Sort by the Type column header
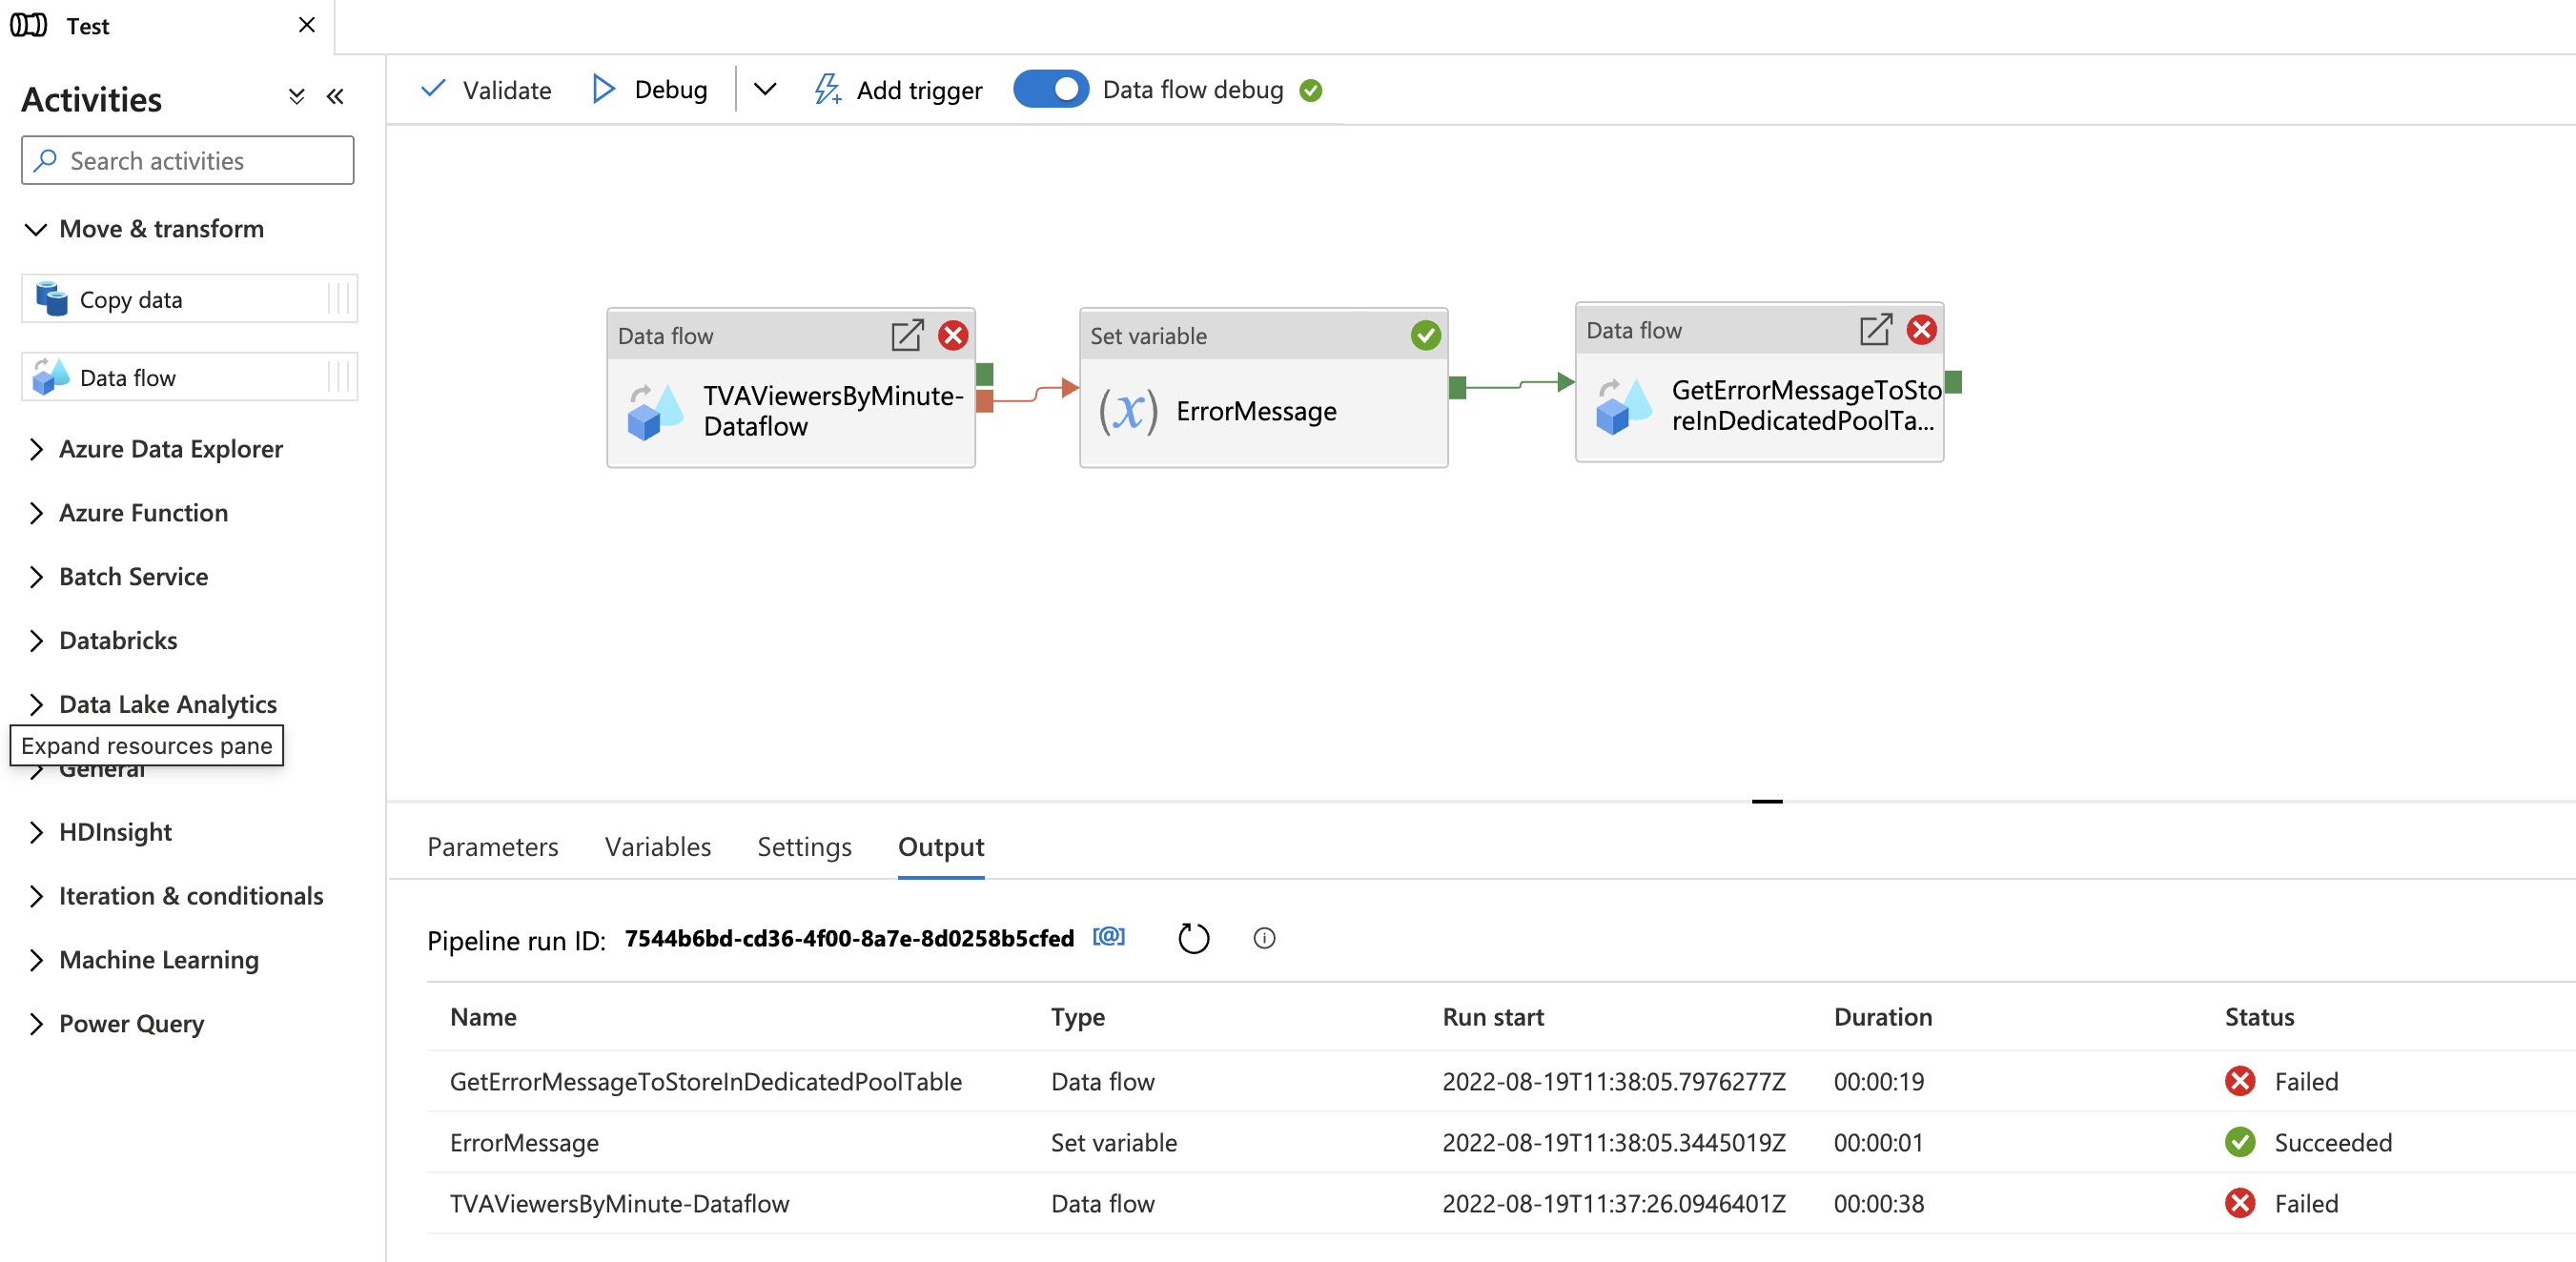This screenshot has width=2576, height=1262. click(1078, 1017)
